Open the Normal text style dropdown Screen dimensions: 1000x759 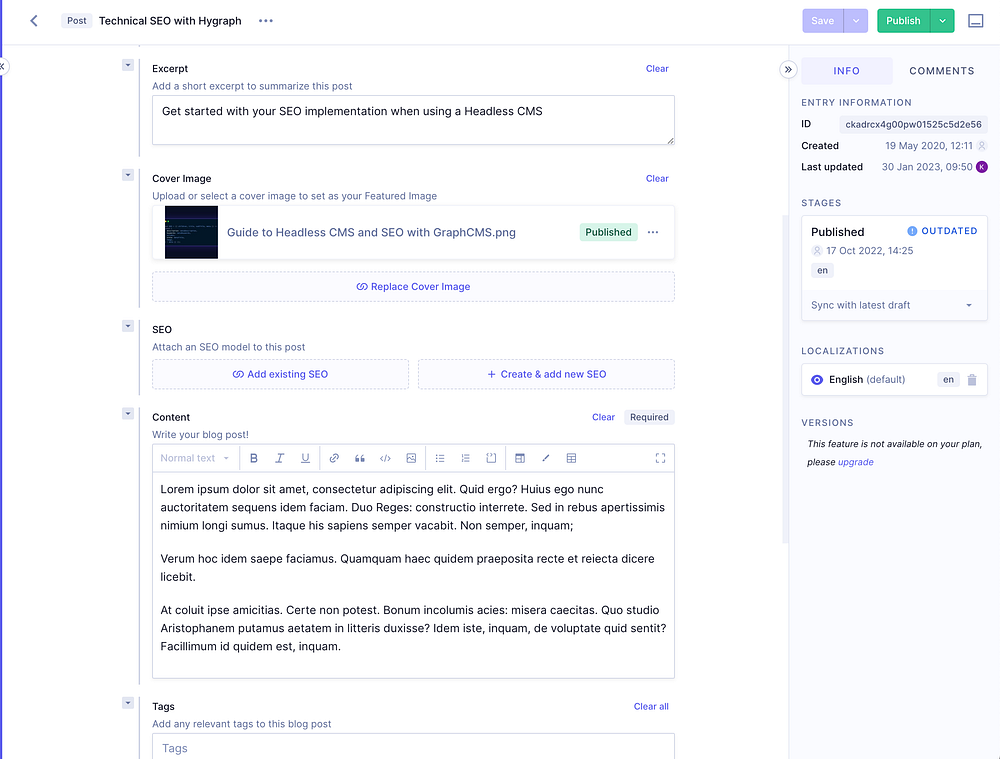point(195,458)
